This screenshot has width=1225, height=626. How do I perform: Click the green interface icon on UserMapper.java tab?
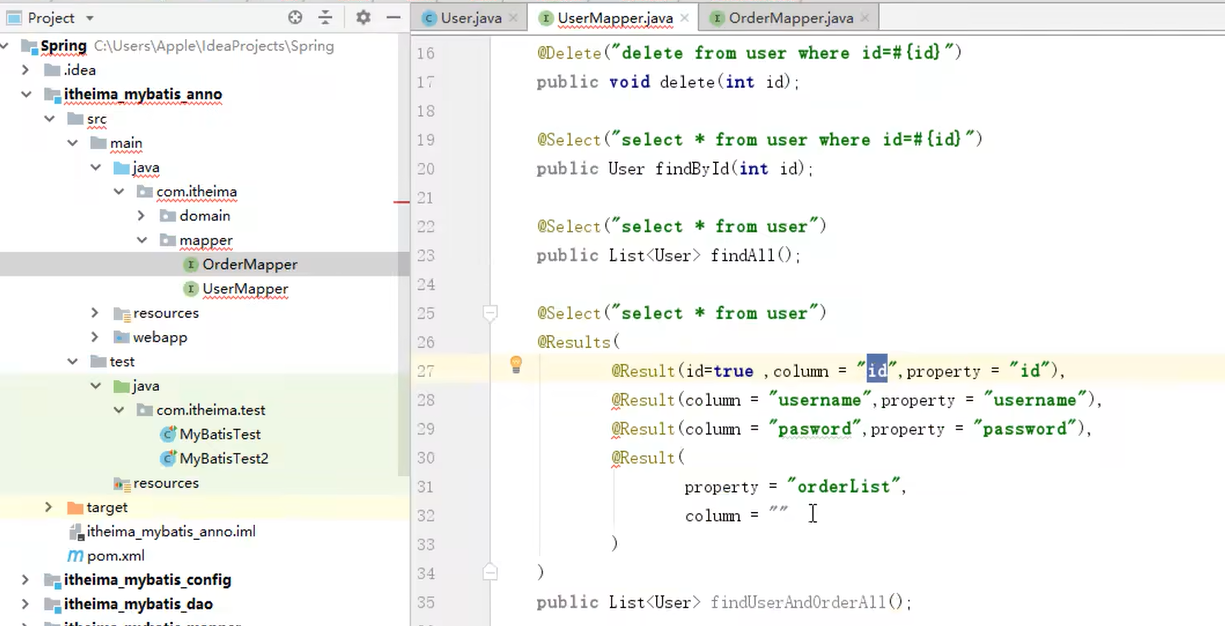click(545, 17)
